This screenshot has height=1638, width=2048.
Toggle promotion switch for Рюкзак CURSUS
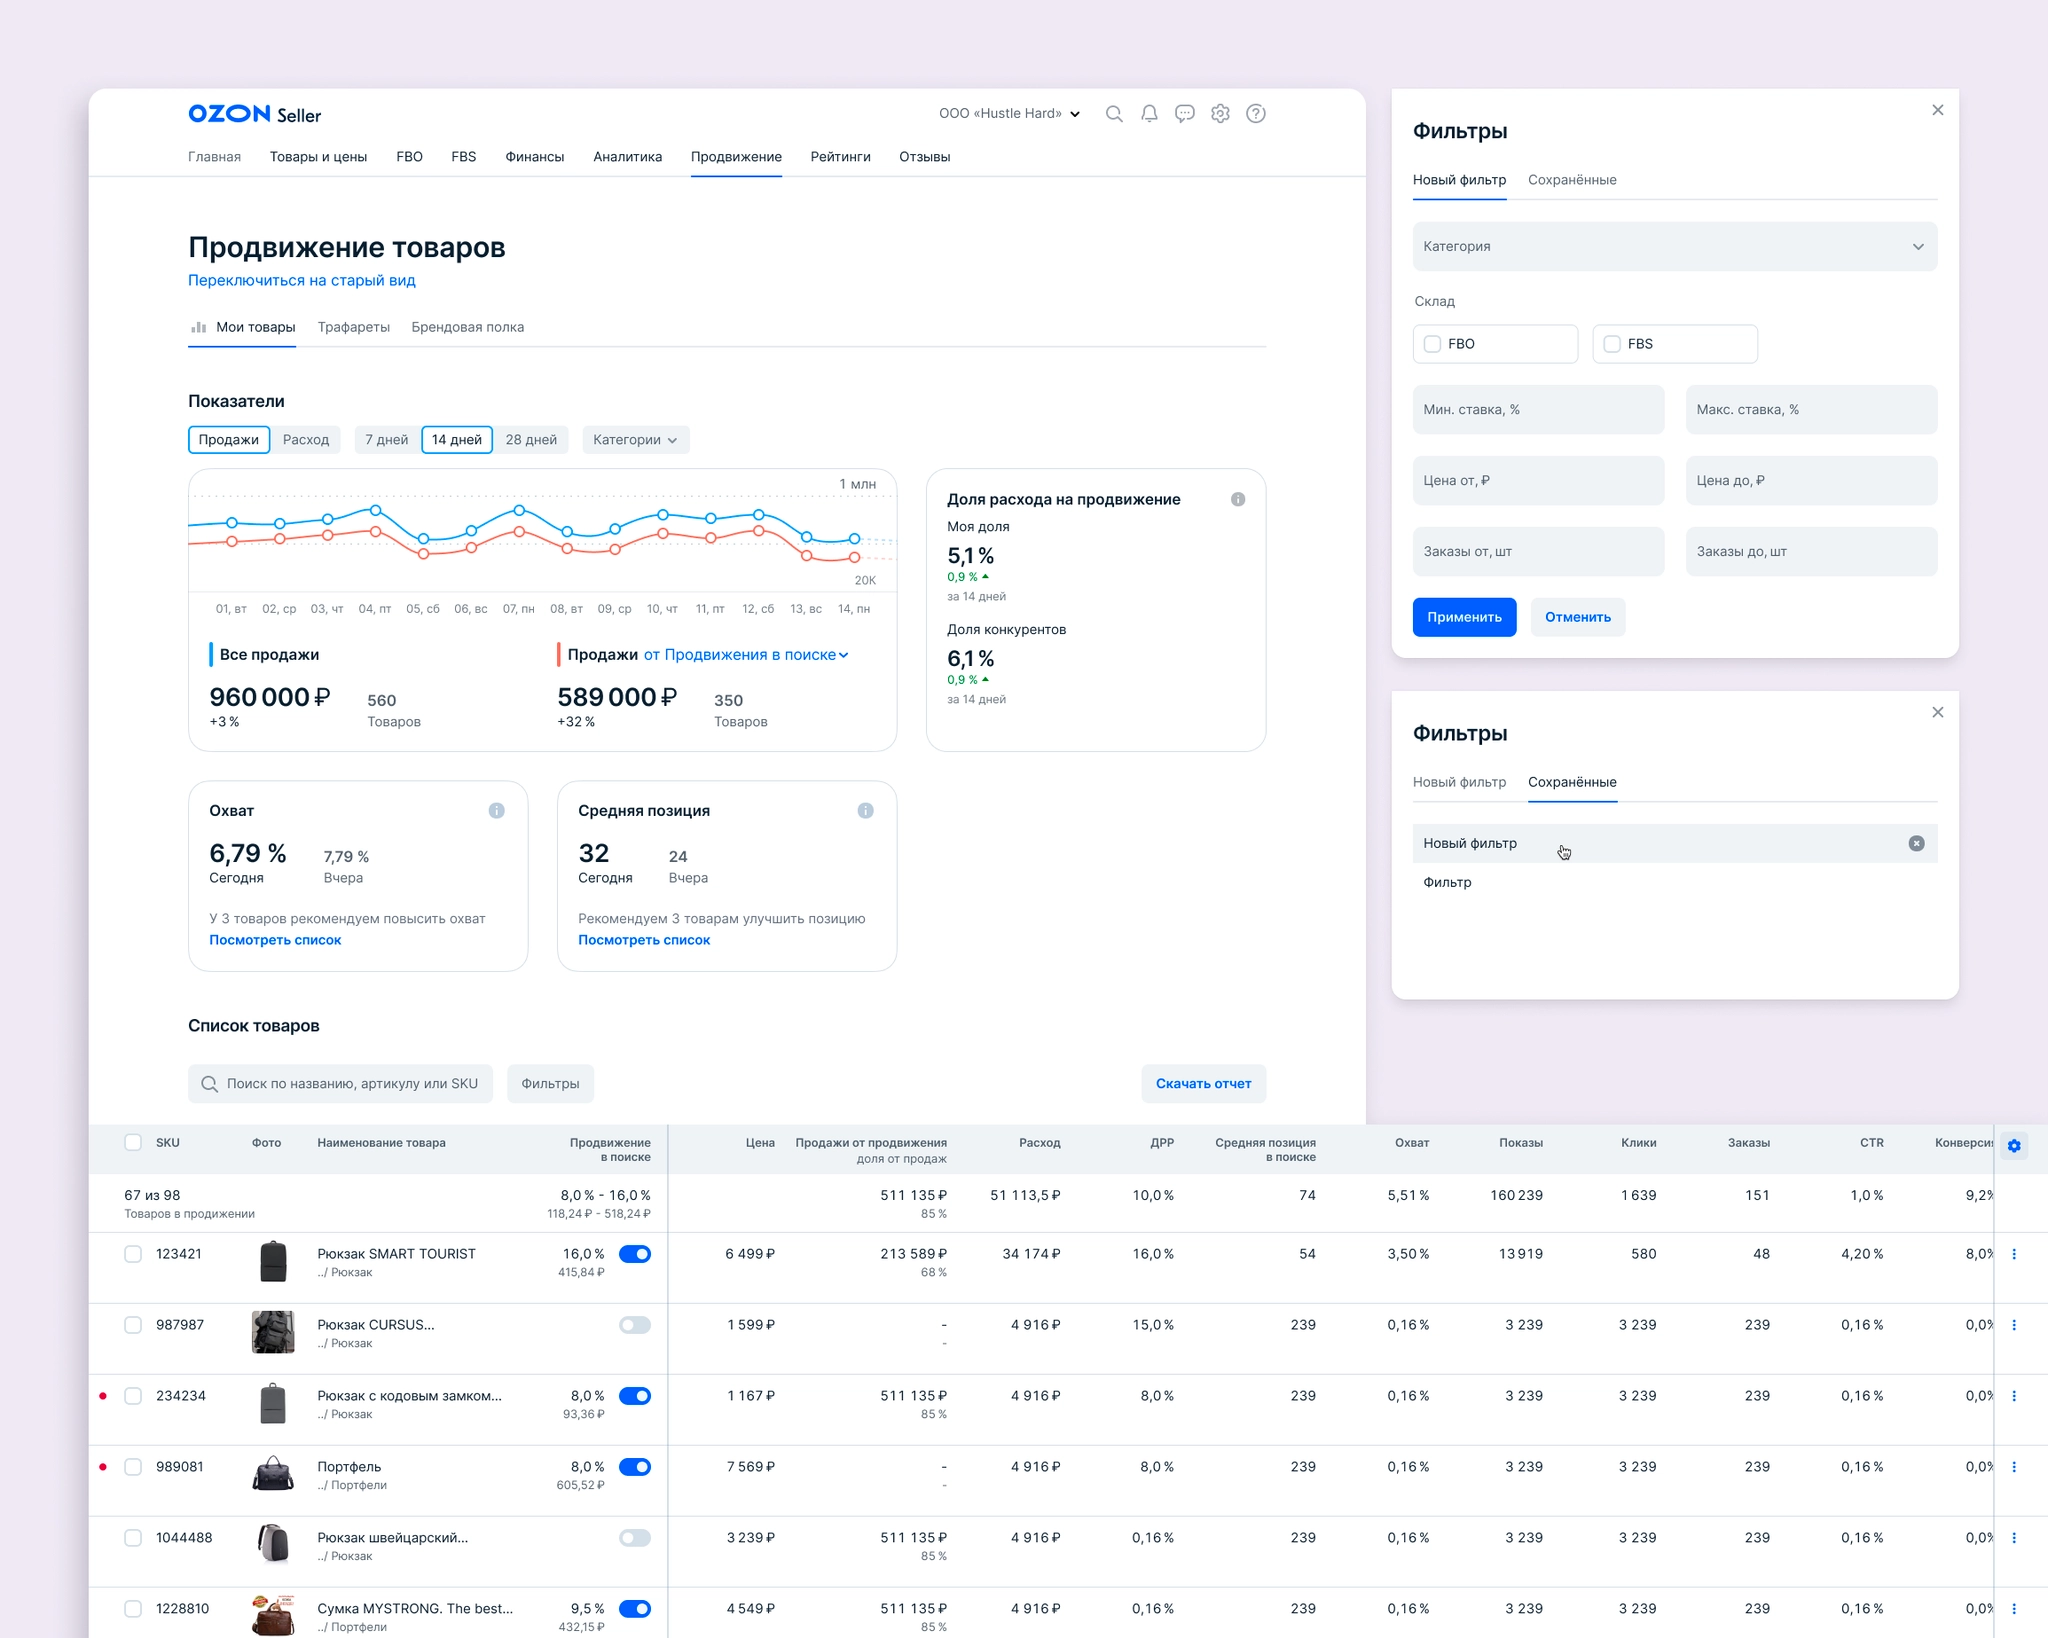[x=635, y=1325]
